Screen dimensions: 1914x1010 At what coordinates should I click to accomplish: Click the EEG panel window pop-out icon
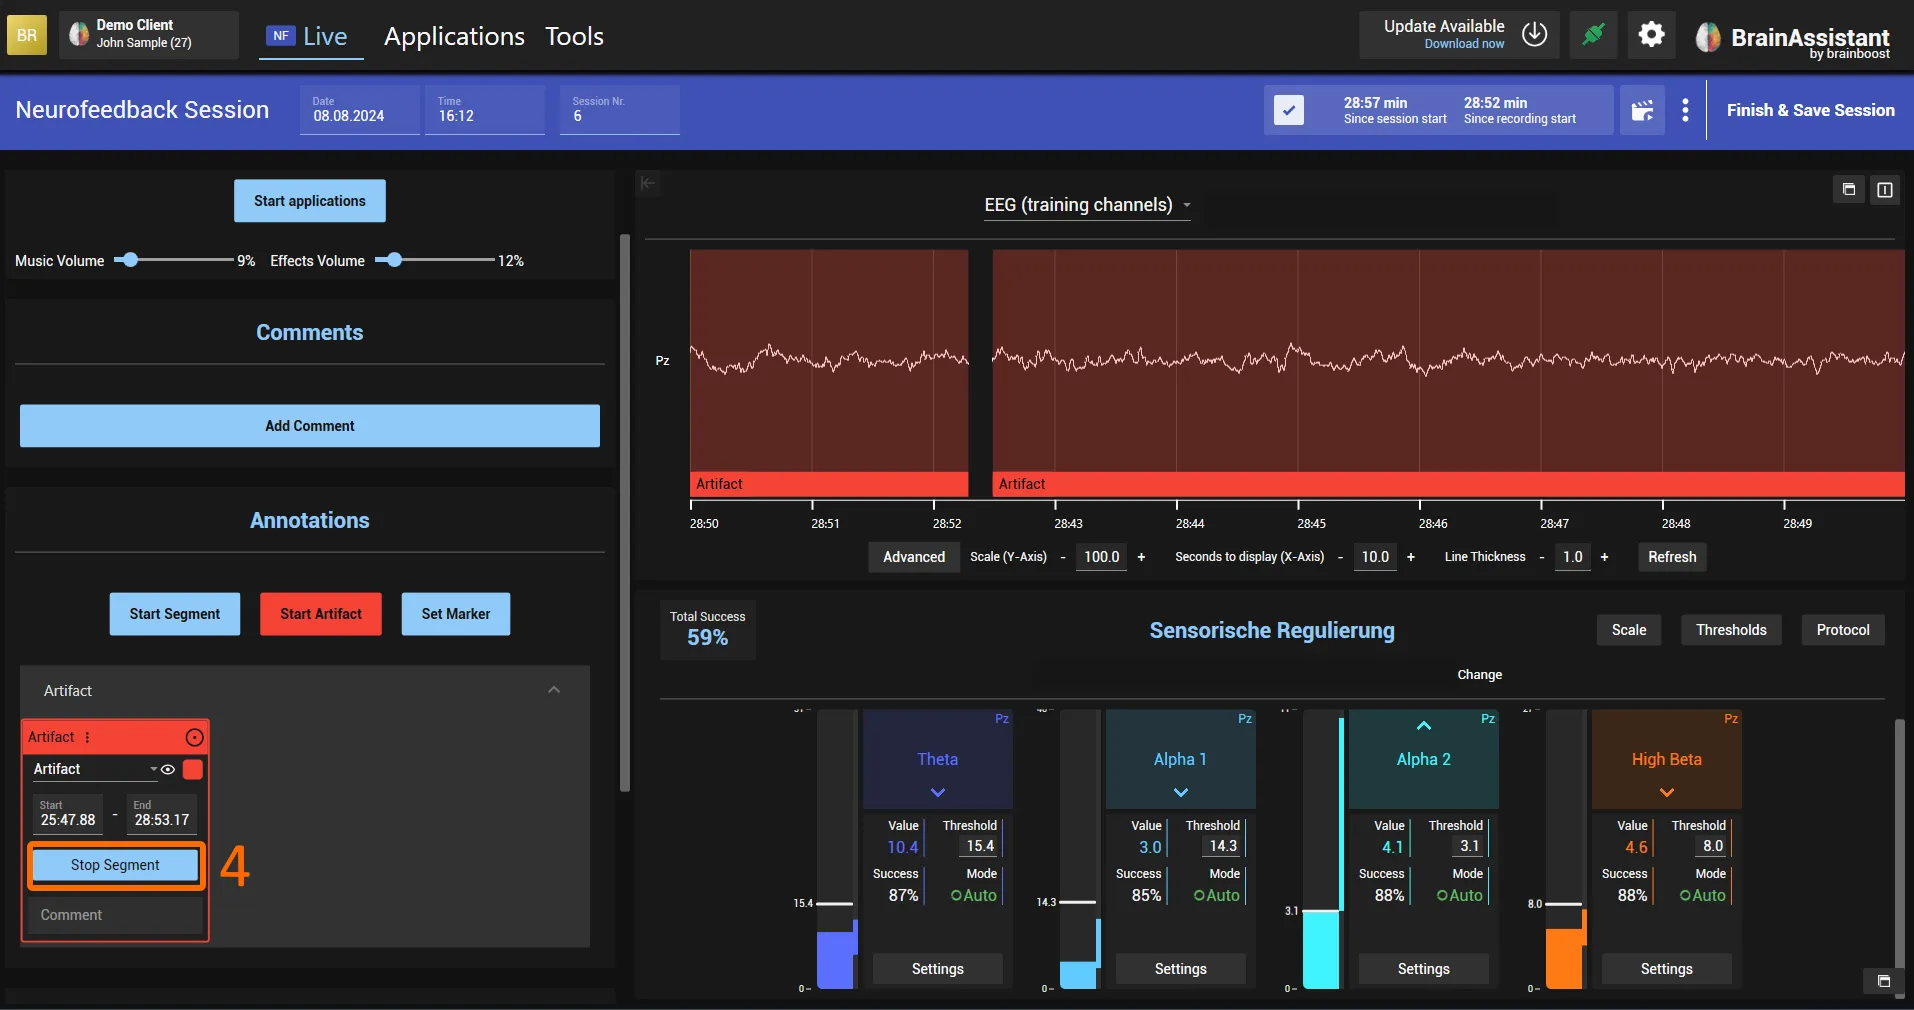pos(1848,189)
